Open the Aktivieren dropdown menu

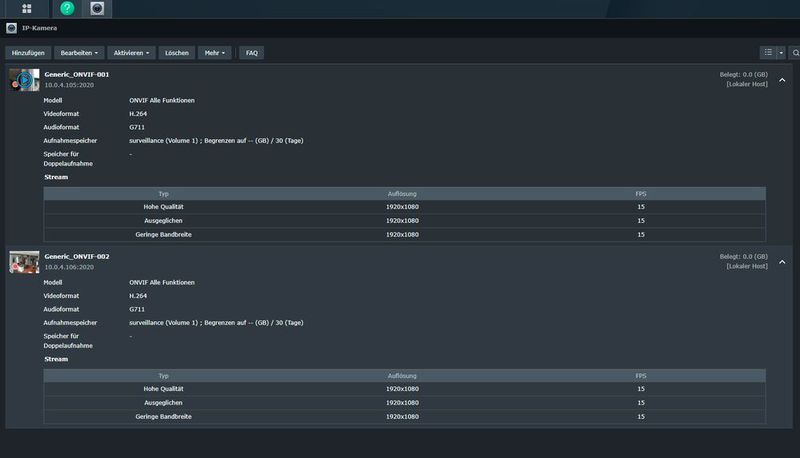coord(133,52)
